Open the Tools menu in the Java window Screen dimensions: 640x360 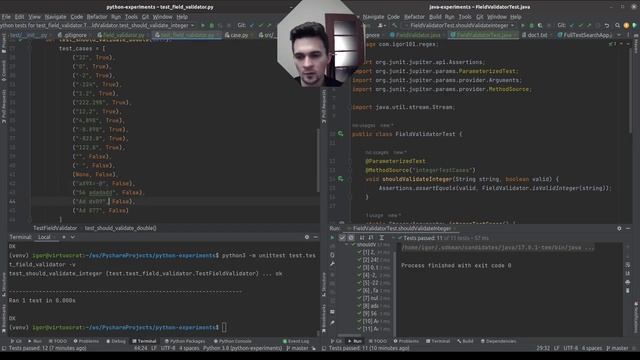pyautogui.click(x=465, y=17)
